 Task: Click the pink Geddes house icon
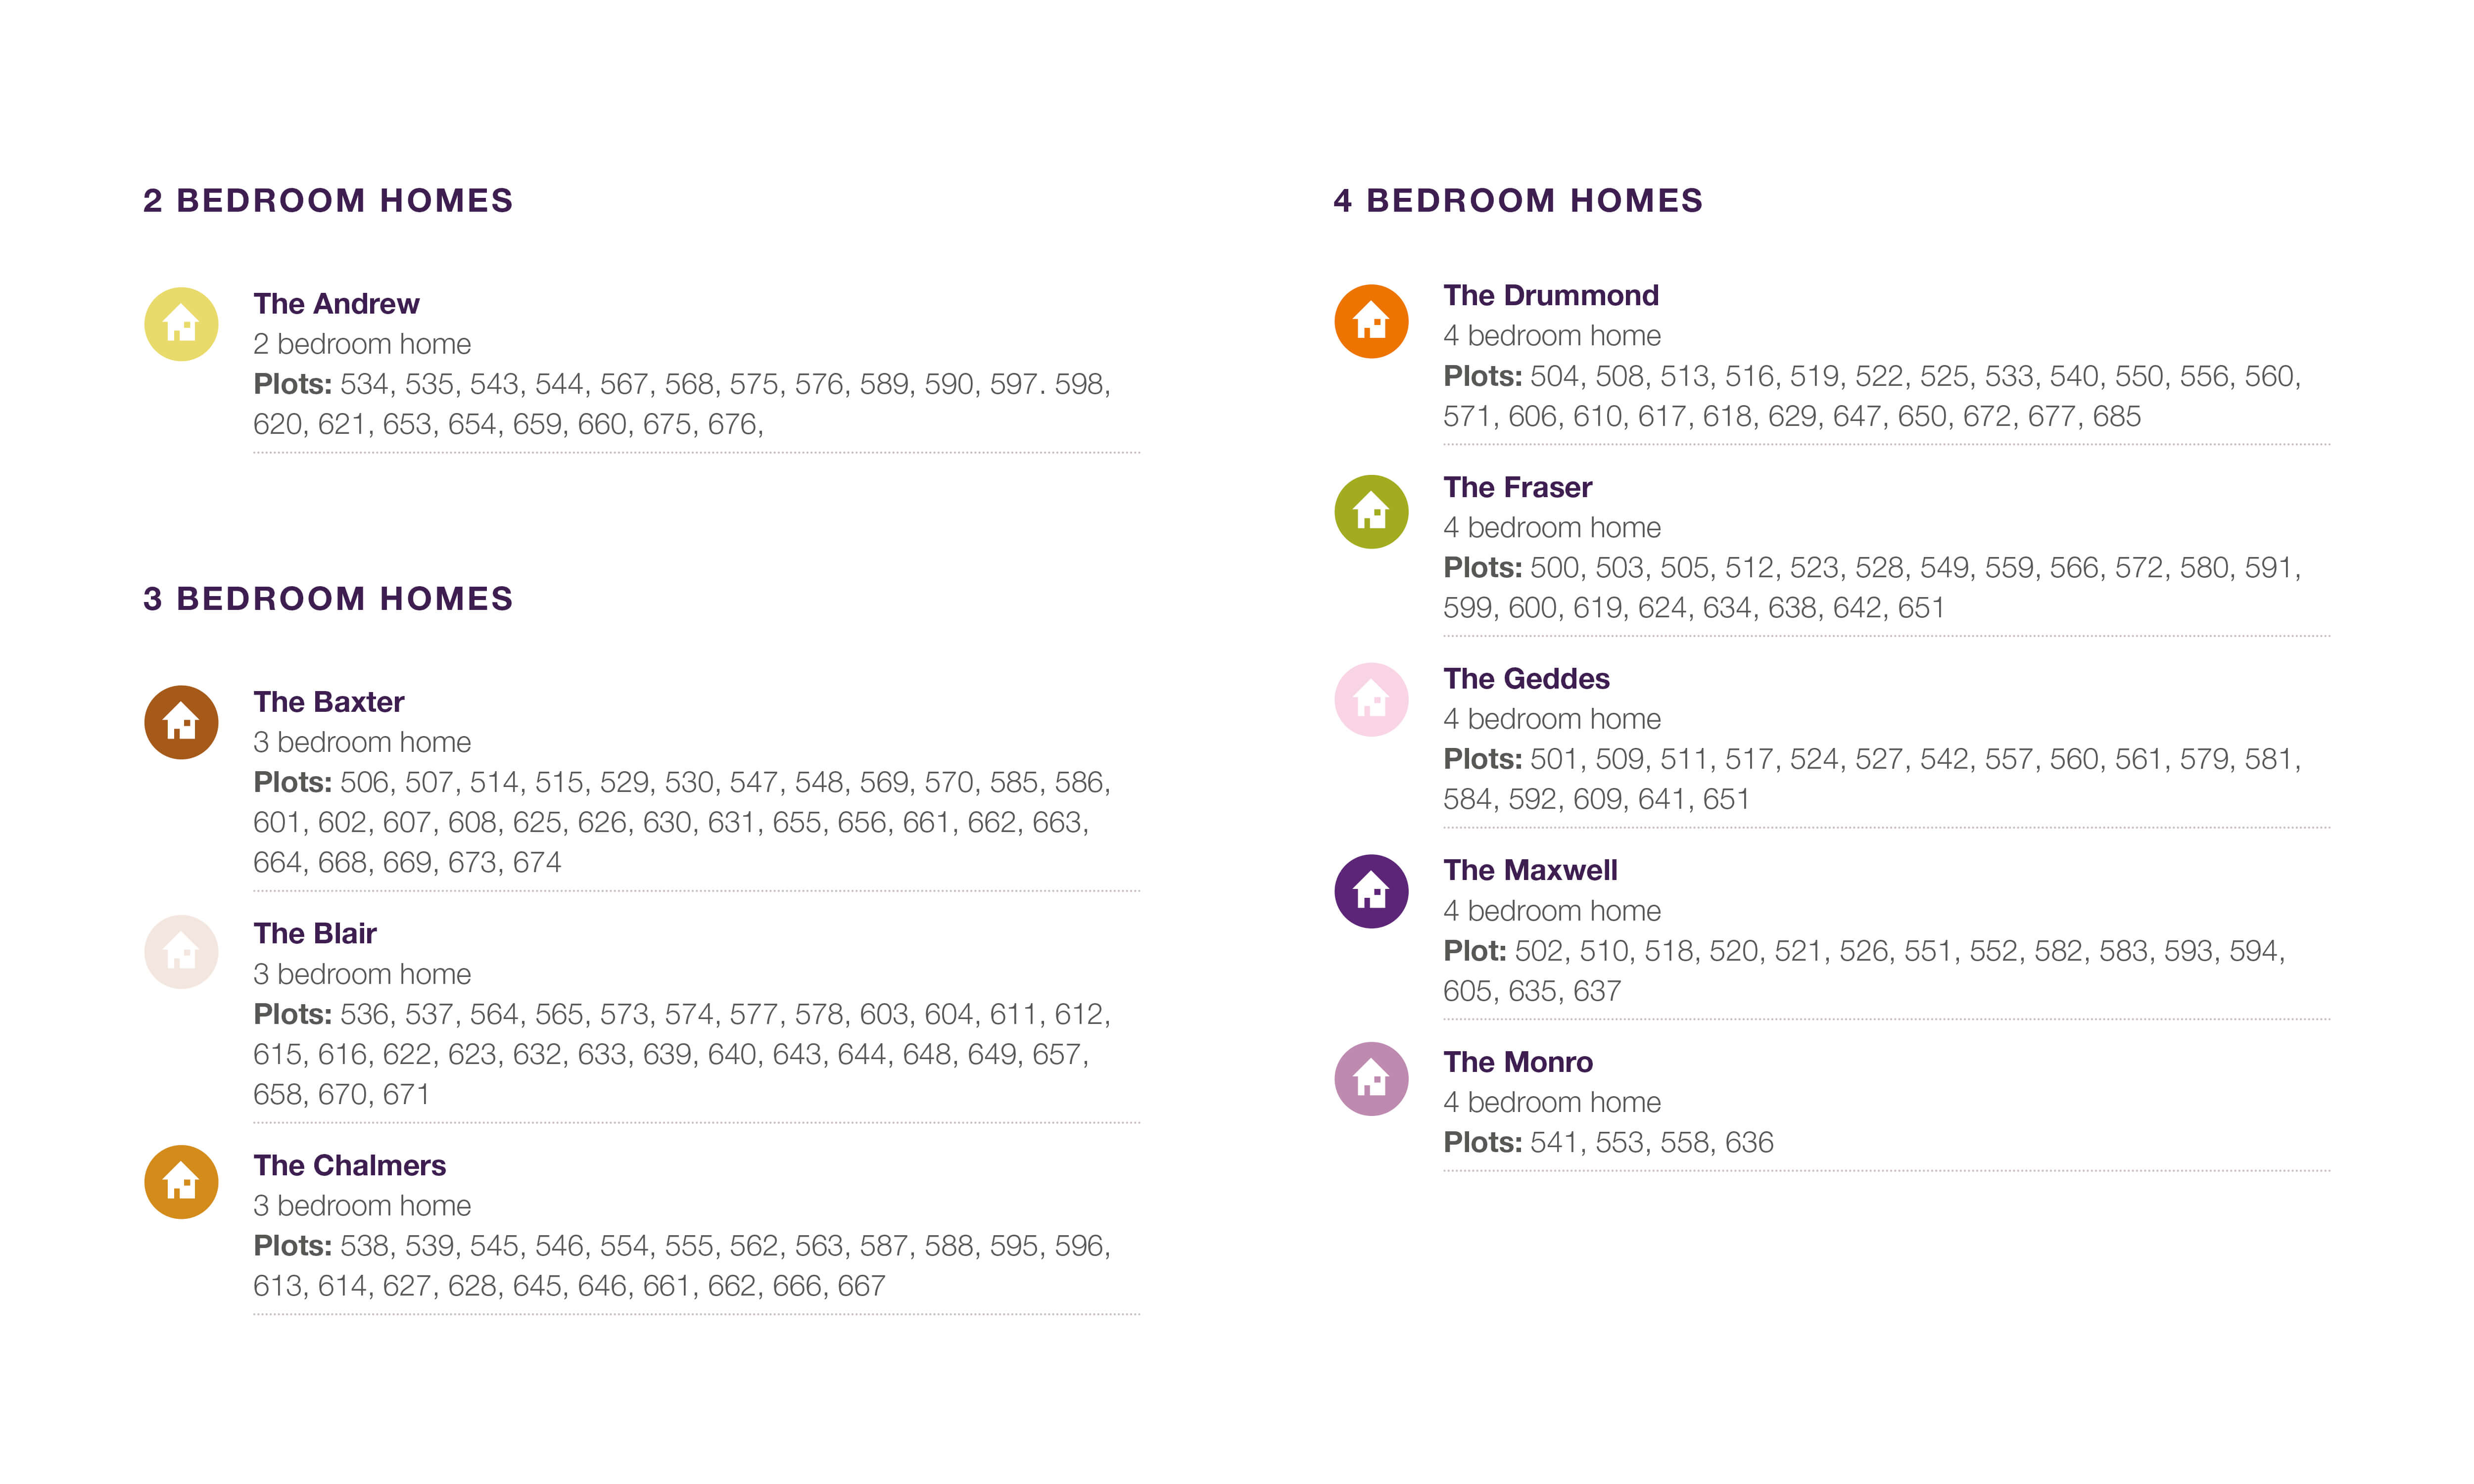coord(1371,700)
